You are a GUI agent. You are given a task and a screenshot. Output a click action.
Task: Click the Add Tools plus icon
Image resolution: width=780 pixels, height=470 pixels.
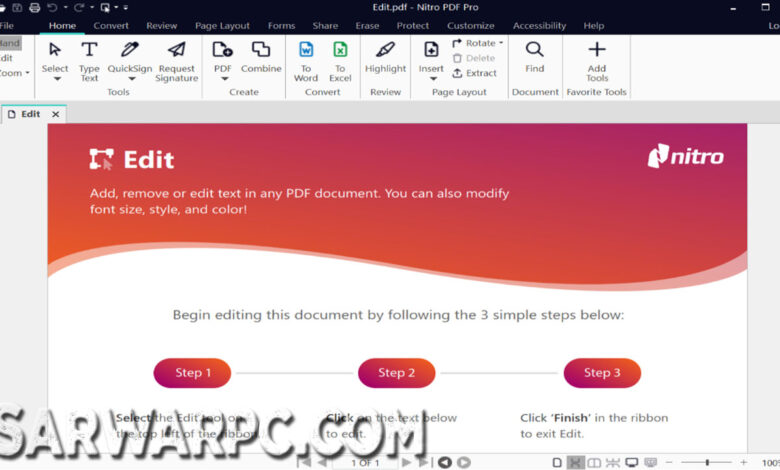pyautogui.click(x=597, y=49)
